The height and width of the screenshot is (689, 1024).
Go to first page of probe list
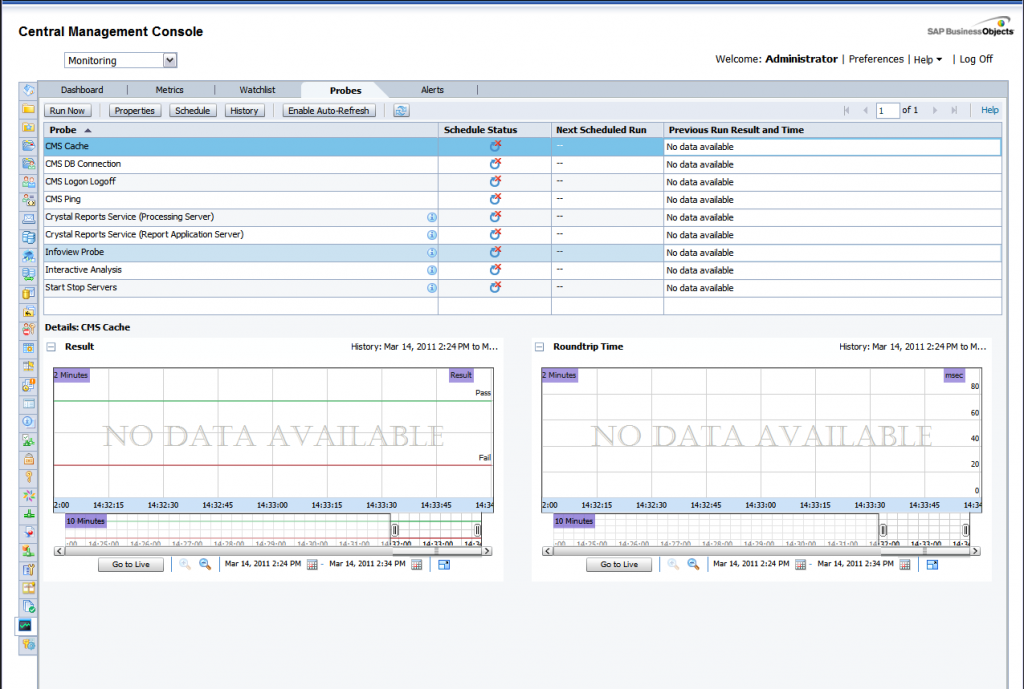(847, 110)
